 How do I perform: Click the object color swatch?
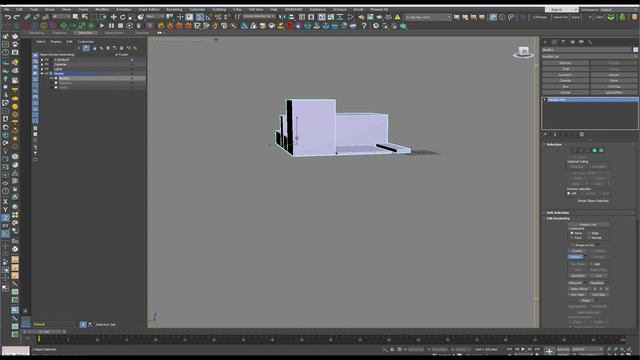[x=636, y=50]
